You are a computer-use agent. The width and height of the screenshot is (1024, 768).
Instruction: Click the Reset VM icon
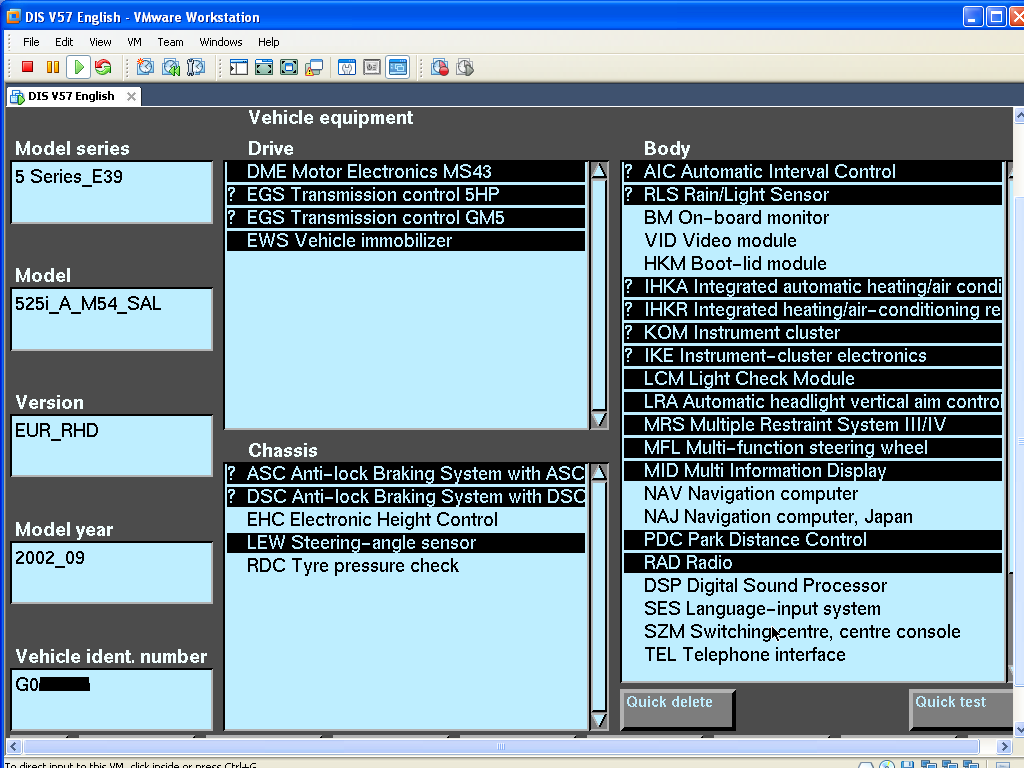click(103, 67)
